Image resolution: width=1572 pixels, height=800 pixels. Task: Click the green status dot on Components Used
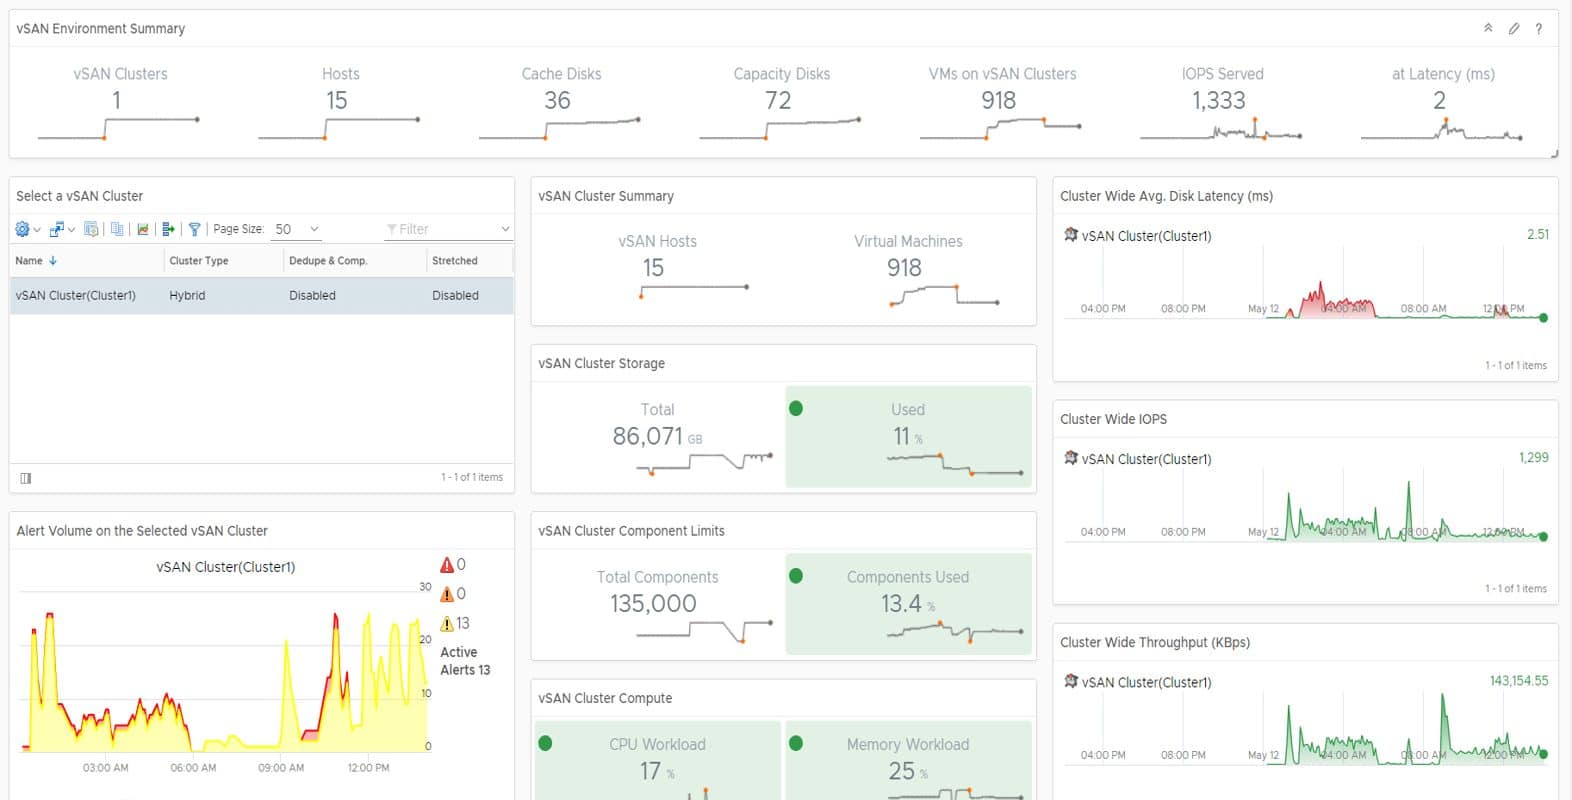[x=796, y=575]
